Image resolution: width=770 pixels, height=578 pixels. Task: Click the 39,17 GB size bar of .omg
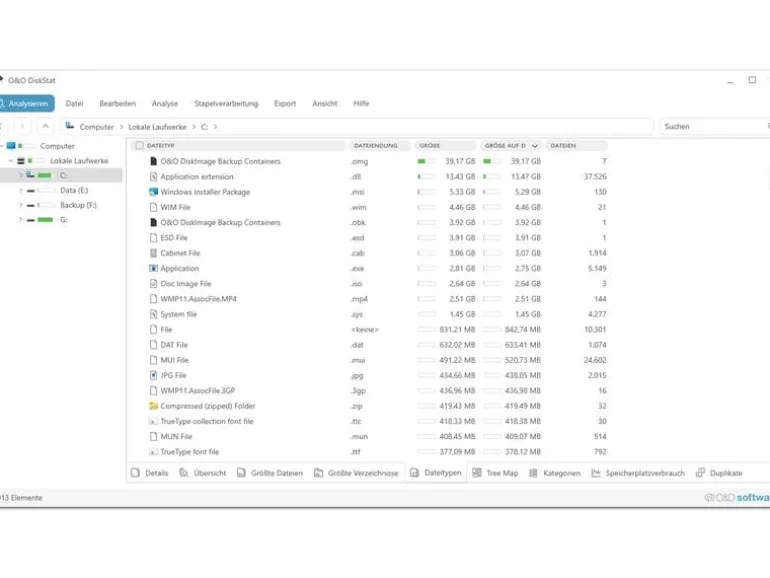tap(426, 161)
